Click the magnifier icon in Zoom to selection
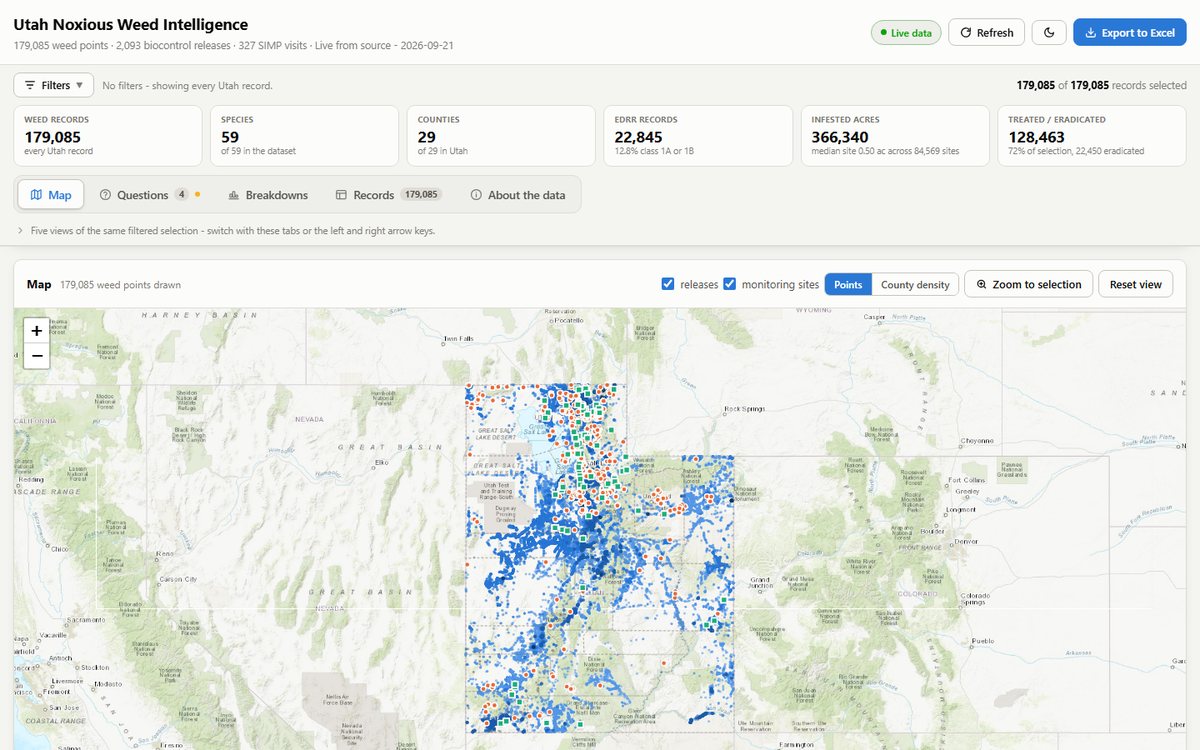 [x=982, y=284]
